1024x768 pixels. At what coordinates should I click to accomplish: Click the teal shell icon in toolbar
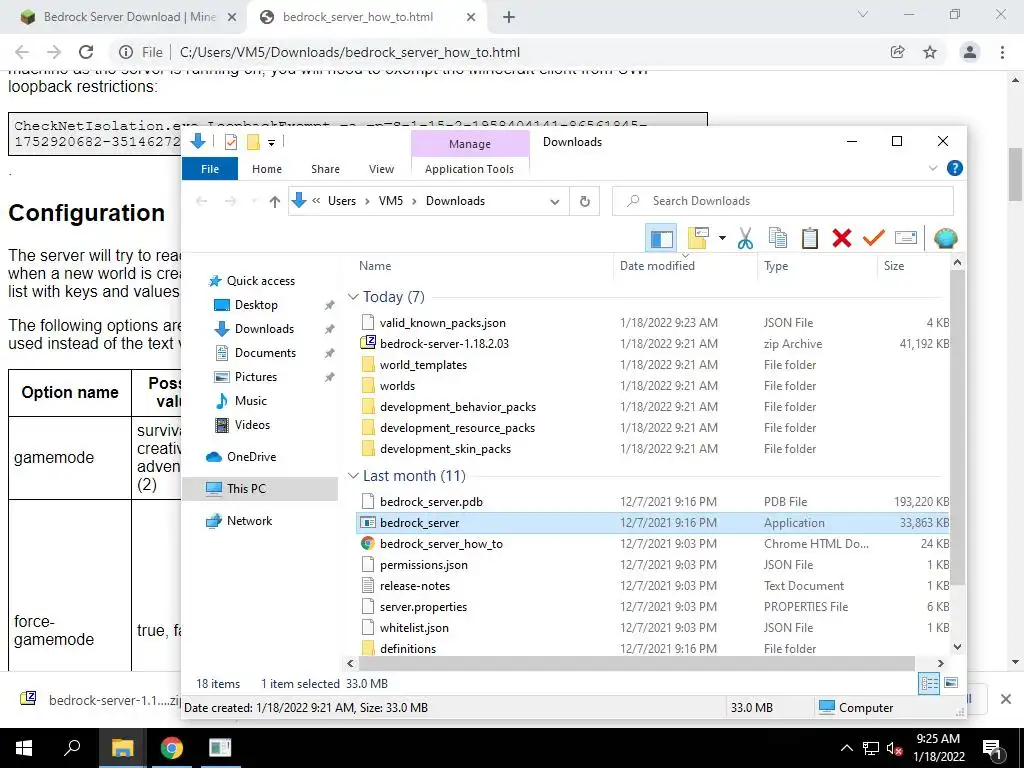945,238
